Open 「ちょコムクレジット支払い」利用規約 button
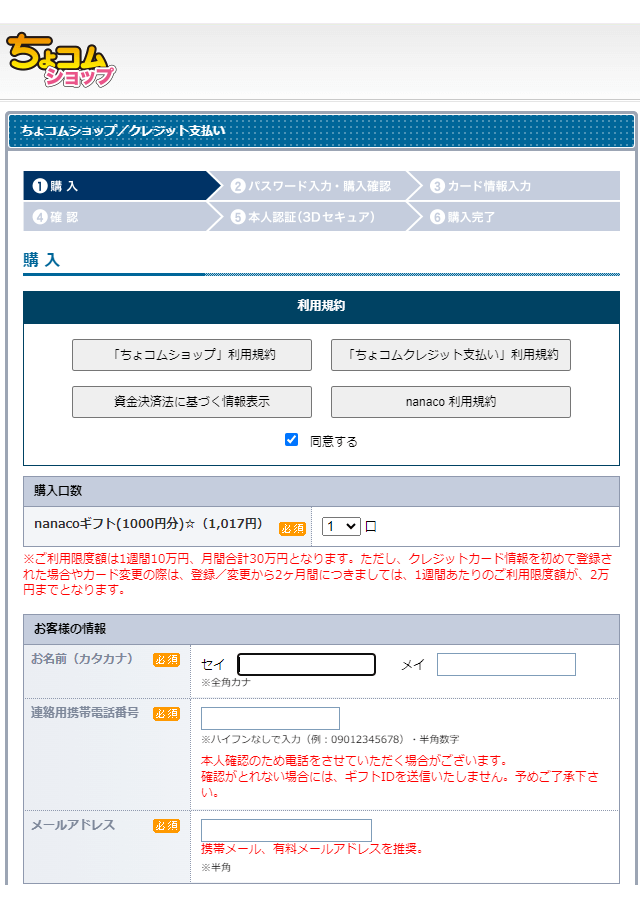The image size is (640, 910). [x=451, y=355]
